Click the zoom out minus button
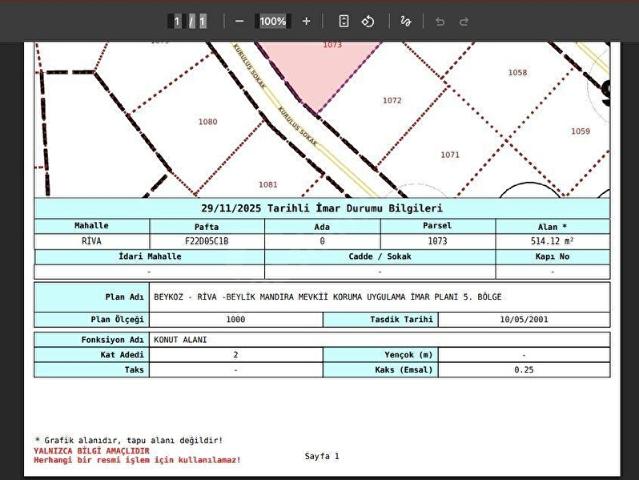The image size is (639, 480). [239, 21]
